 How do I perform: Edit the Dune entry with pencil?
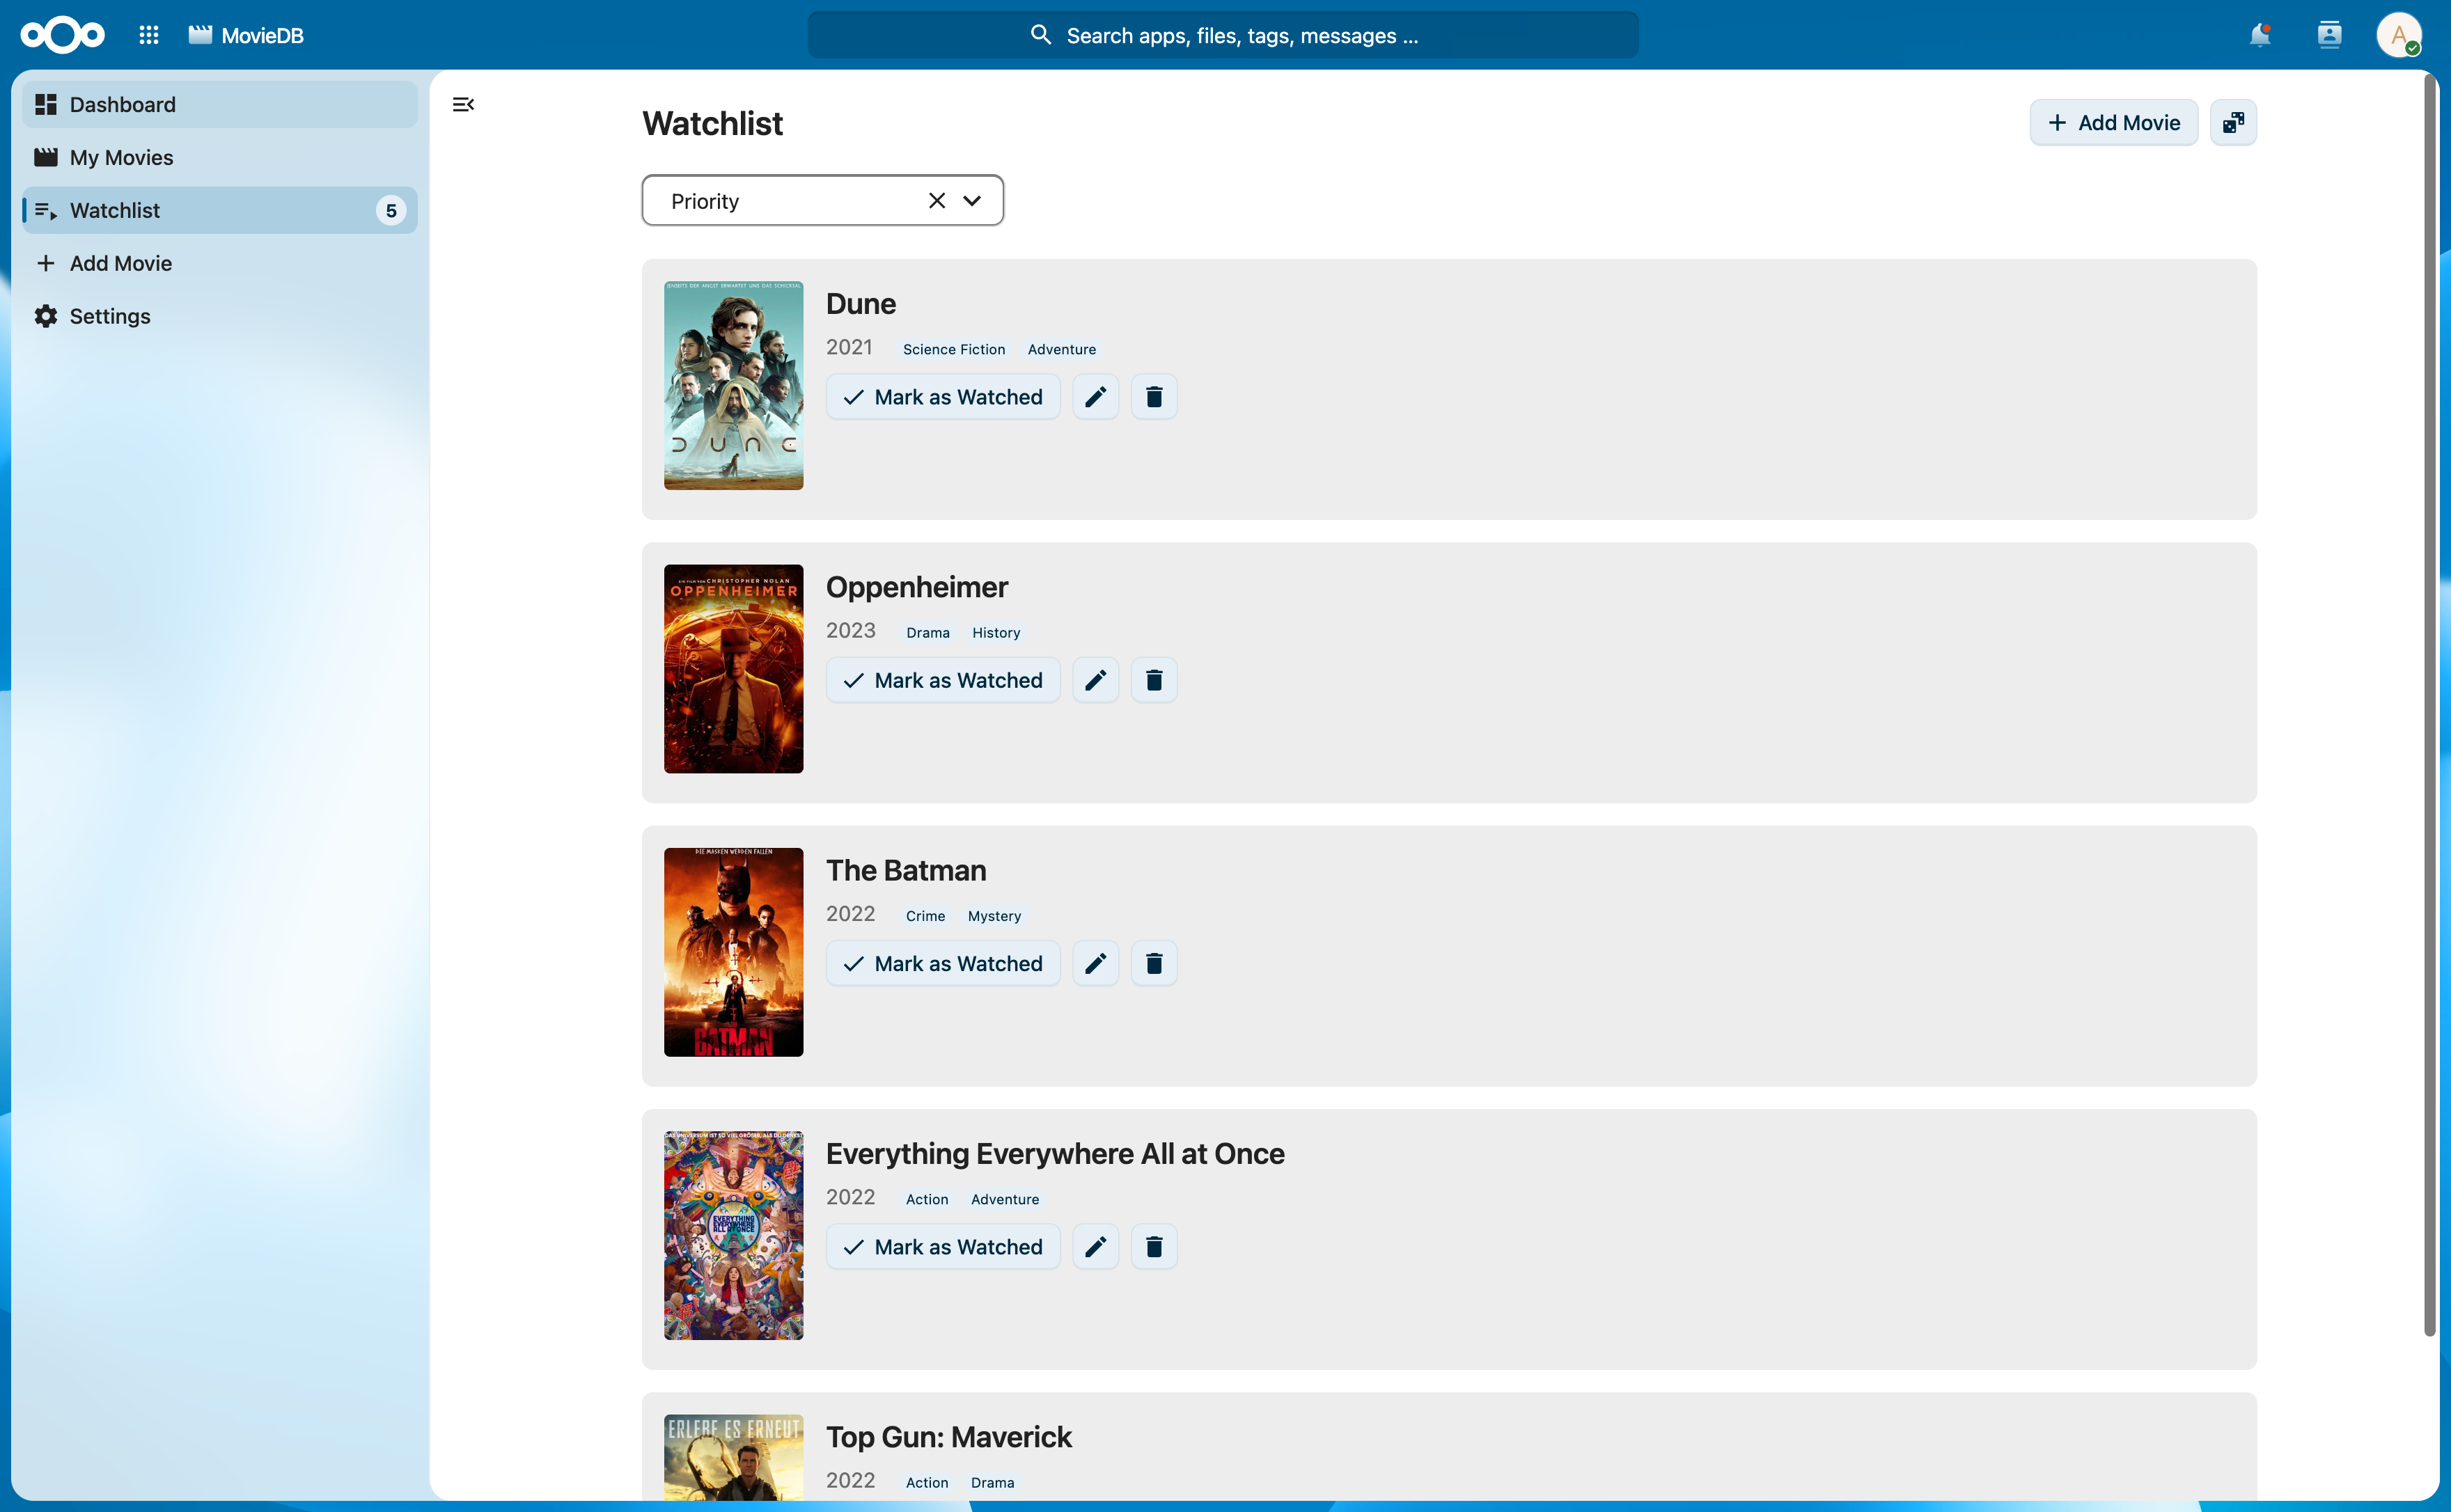tap(1096, 397)
